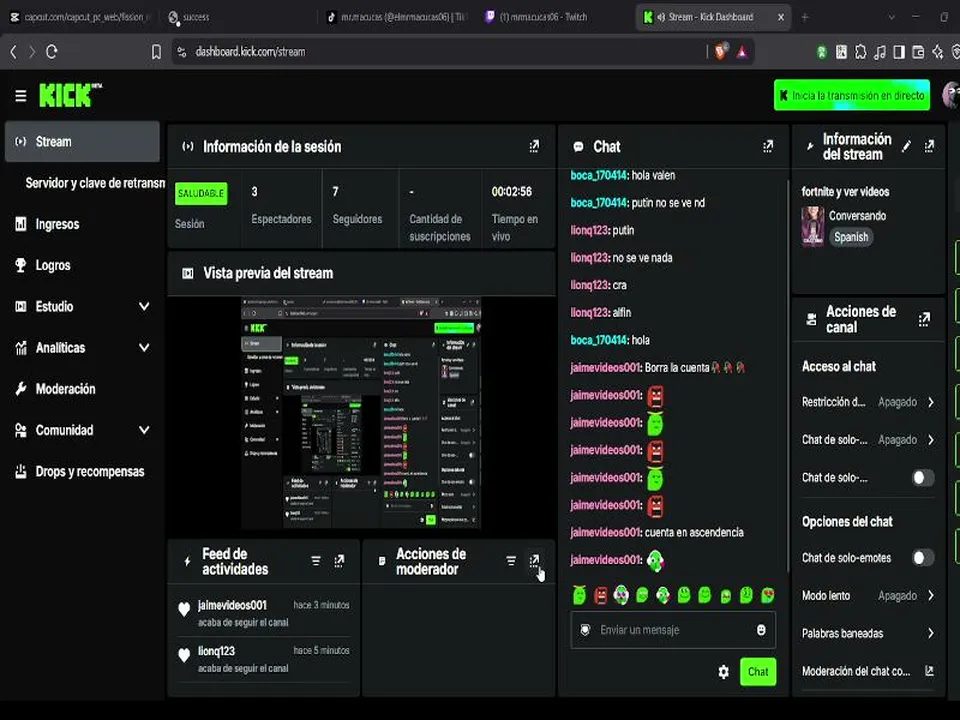Viewport: 960px width, 720px height.
Task: Click the Spanish language tag
Action: coord(851,237)
